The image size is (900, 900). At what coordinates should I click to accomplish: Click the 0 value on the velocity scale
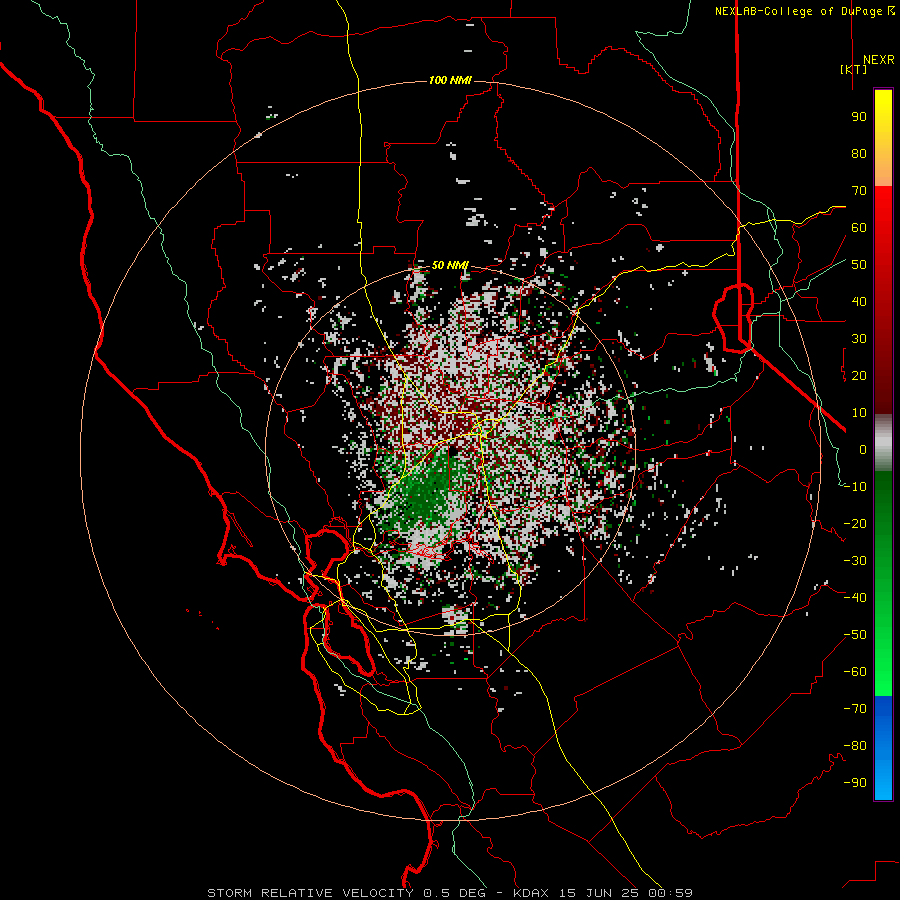(x=863, y=450)
